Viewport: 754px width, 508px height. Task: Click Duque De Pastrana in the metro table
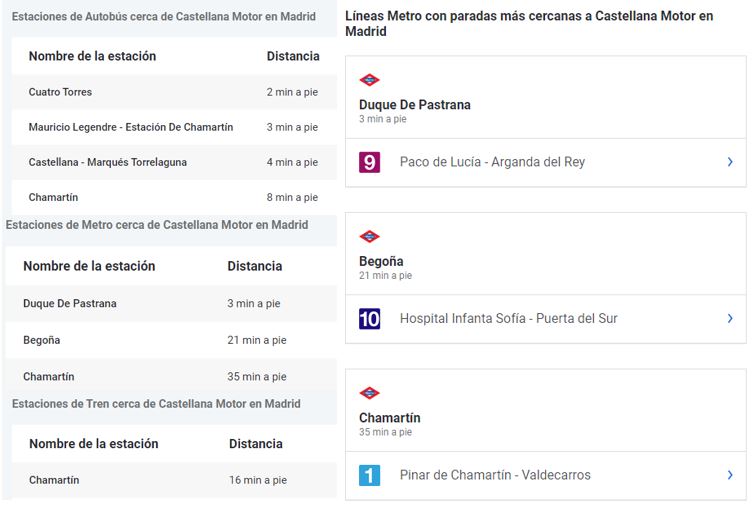[70, 303]
